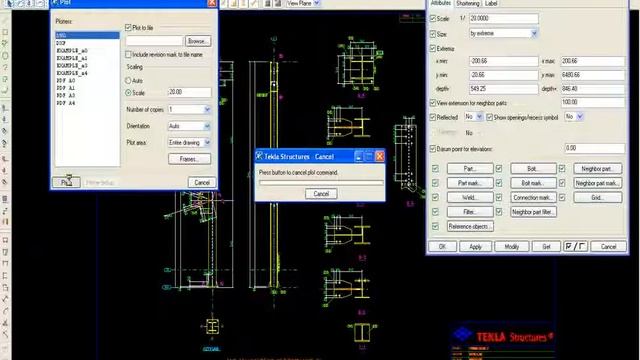The height and width of the screenshot is (360, 640).
Task: Select the rectangle drawing tool in left toolbar
Action: coord(5,32)
